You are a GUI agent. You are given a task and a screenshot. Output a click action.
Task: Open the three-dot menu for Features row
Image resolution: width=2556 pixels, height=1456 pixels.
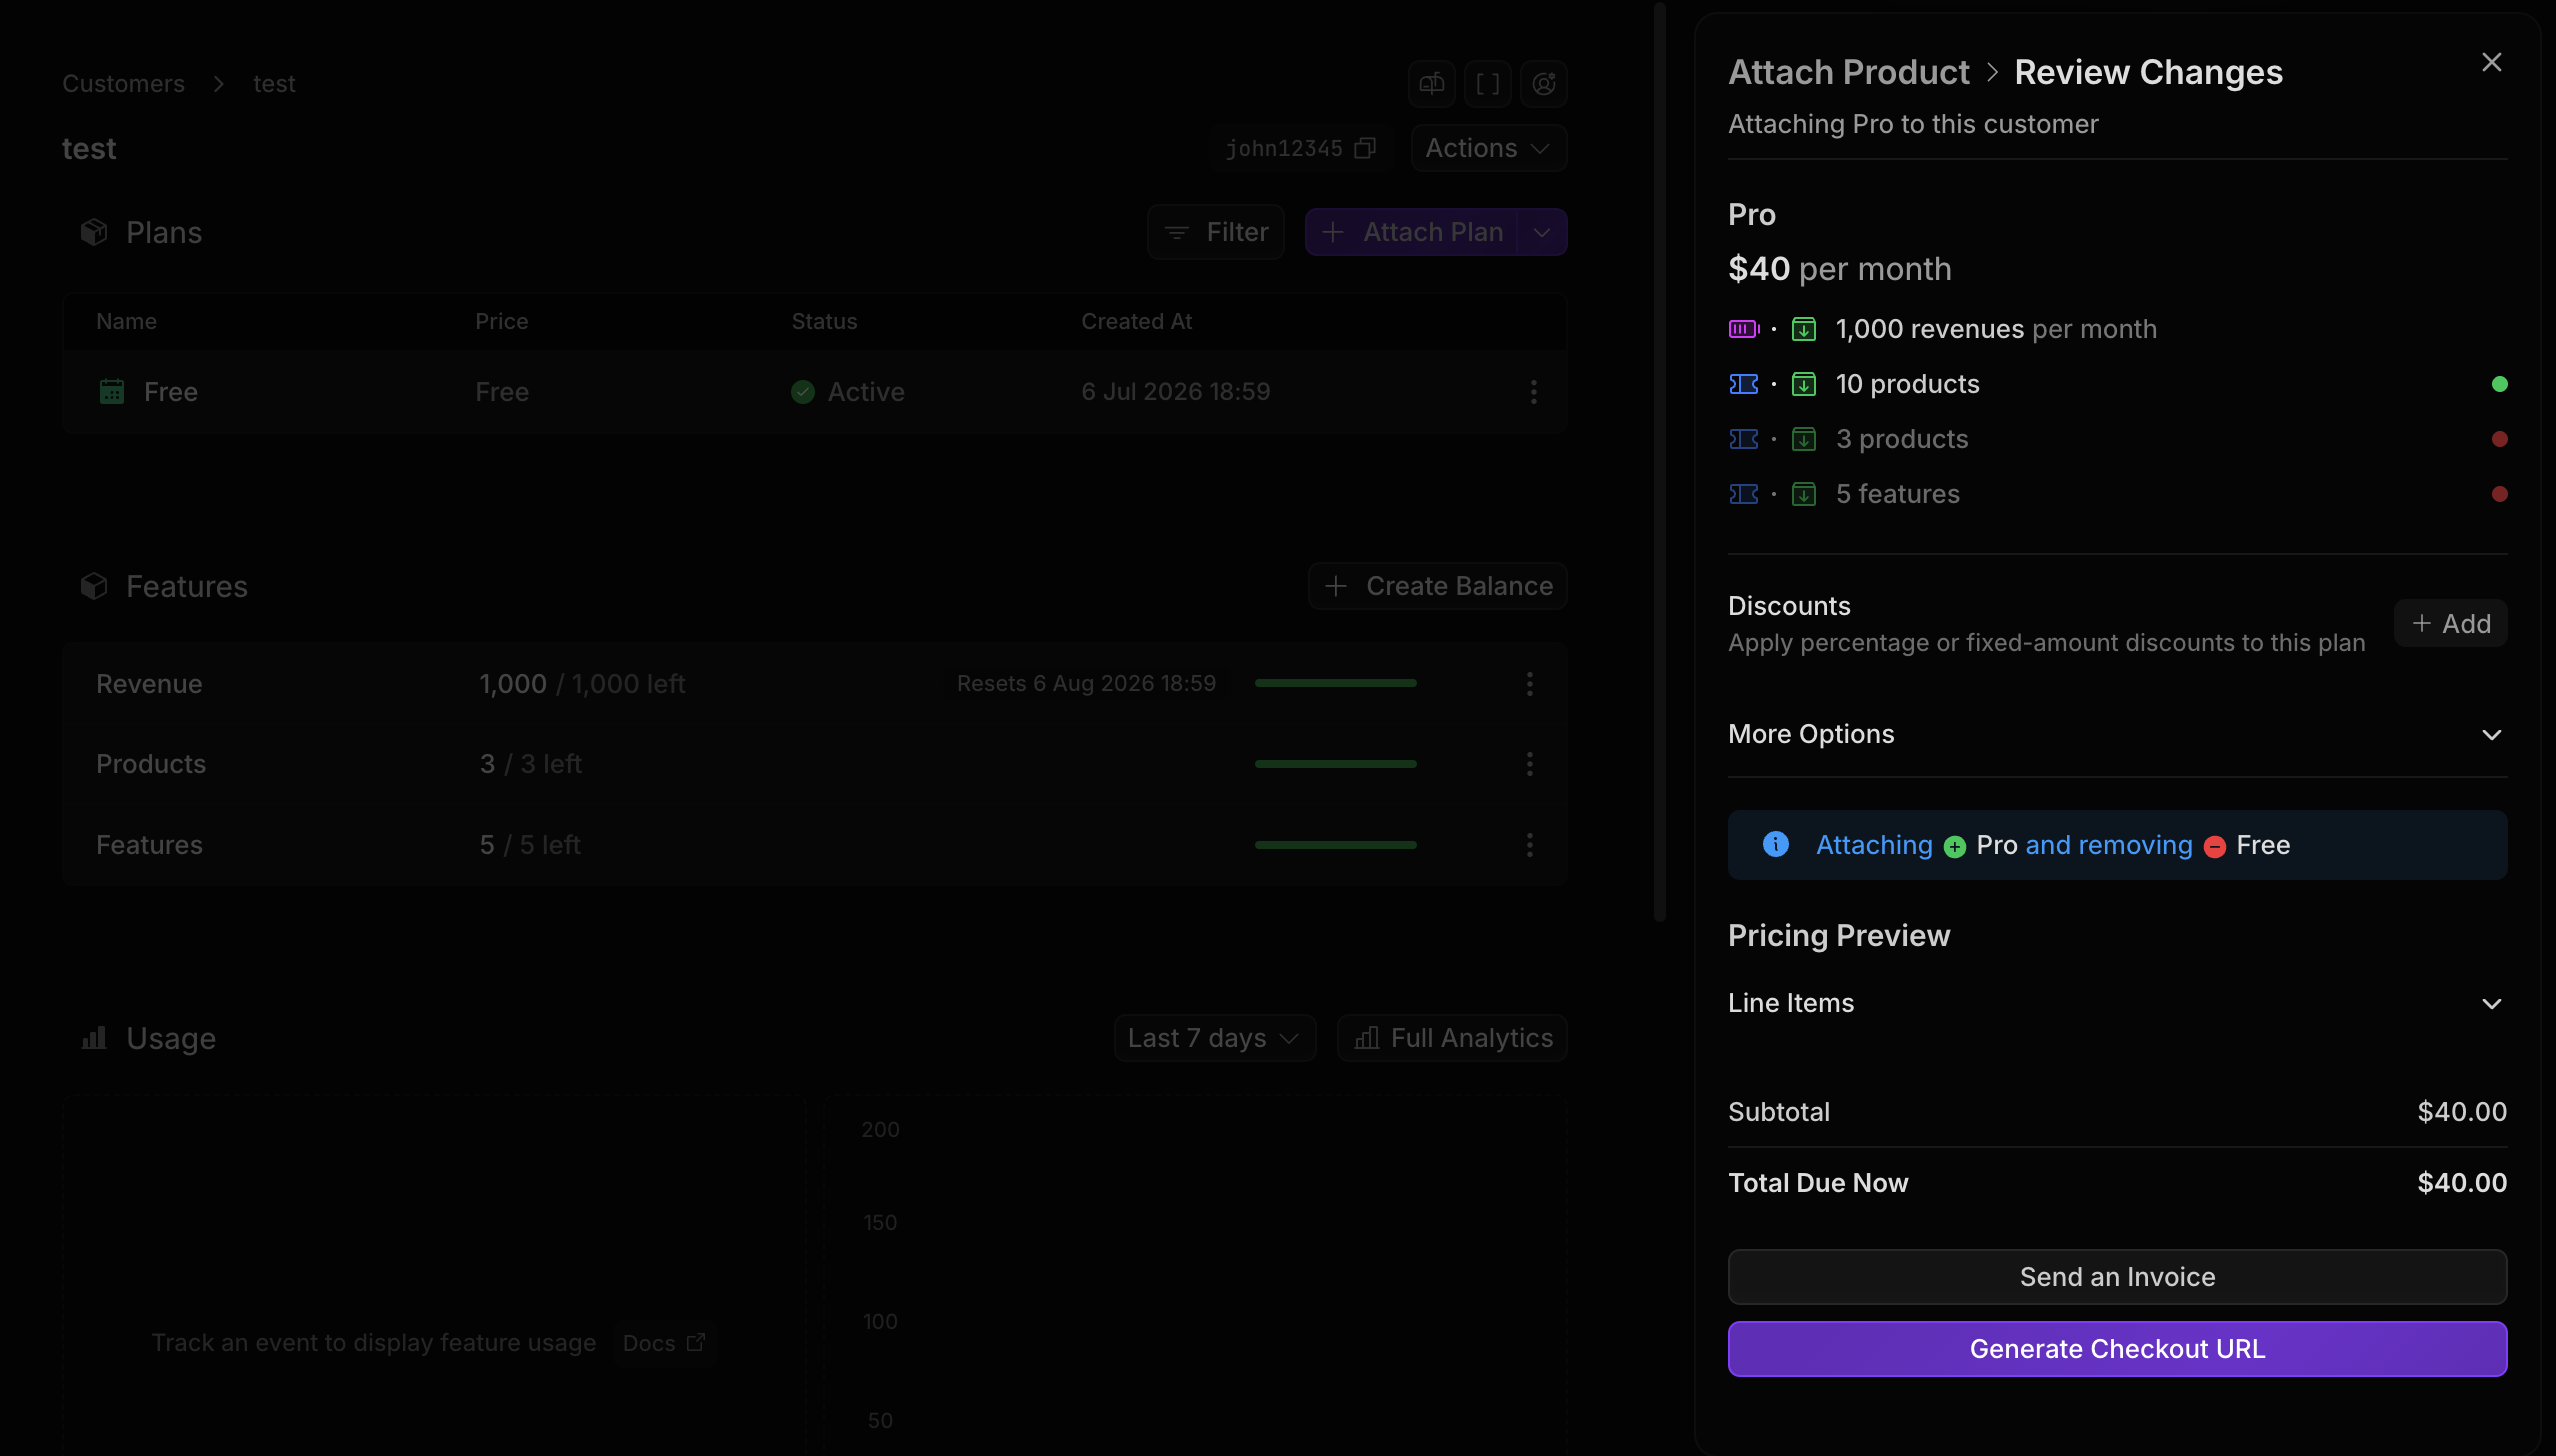[1529, 845]
